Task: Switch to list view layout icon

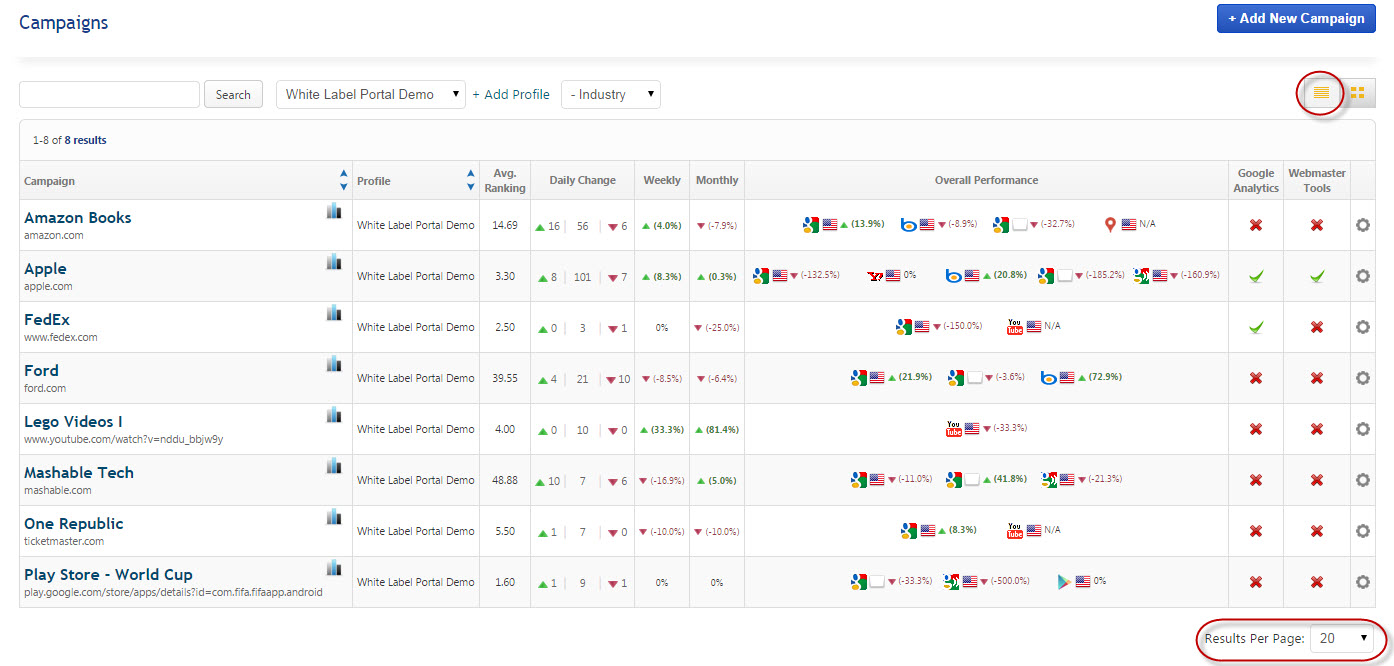Action: click(x=1321, y=93)
